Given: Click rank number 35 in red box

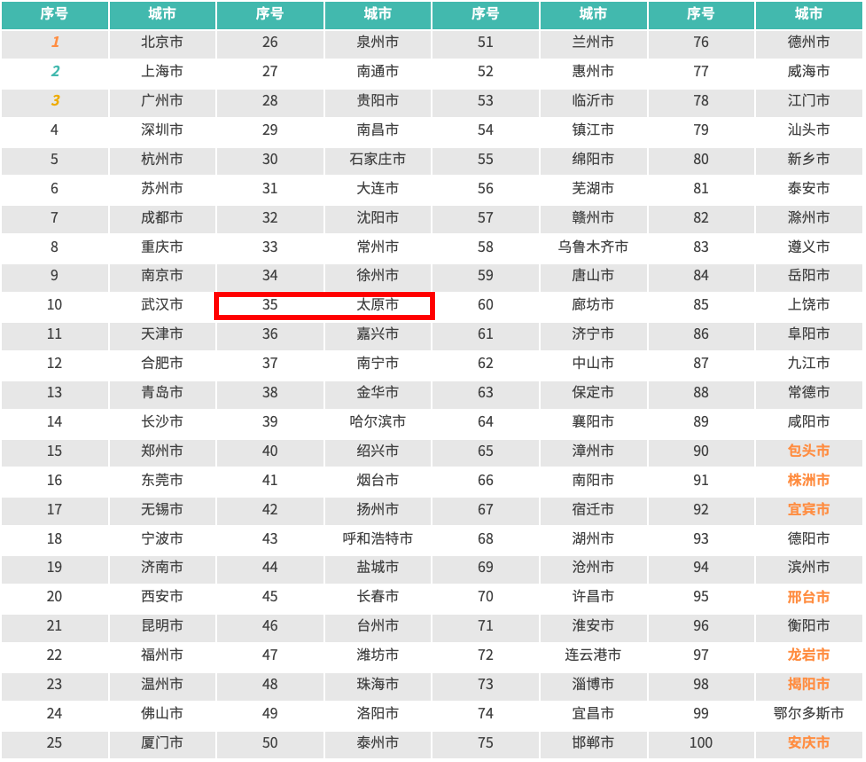Looking at the screenshot, I should click(270, 305).
